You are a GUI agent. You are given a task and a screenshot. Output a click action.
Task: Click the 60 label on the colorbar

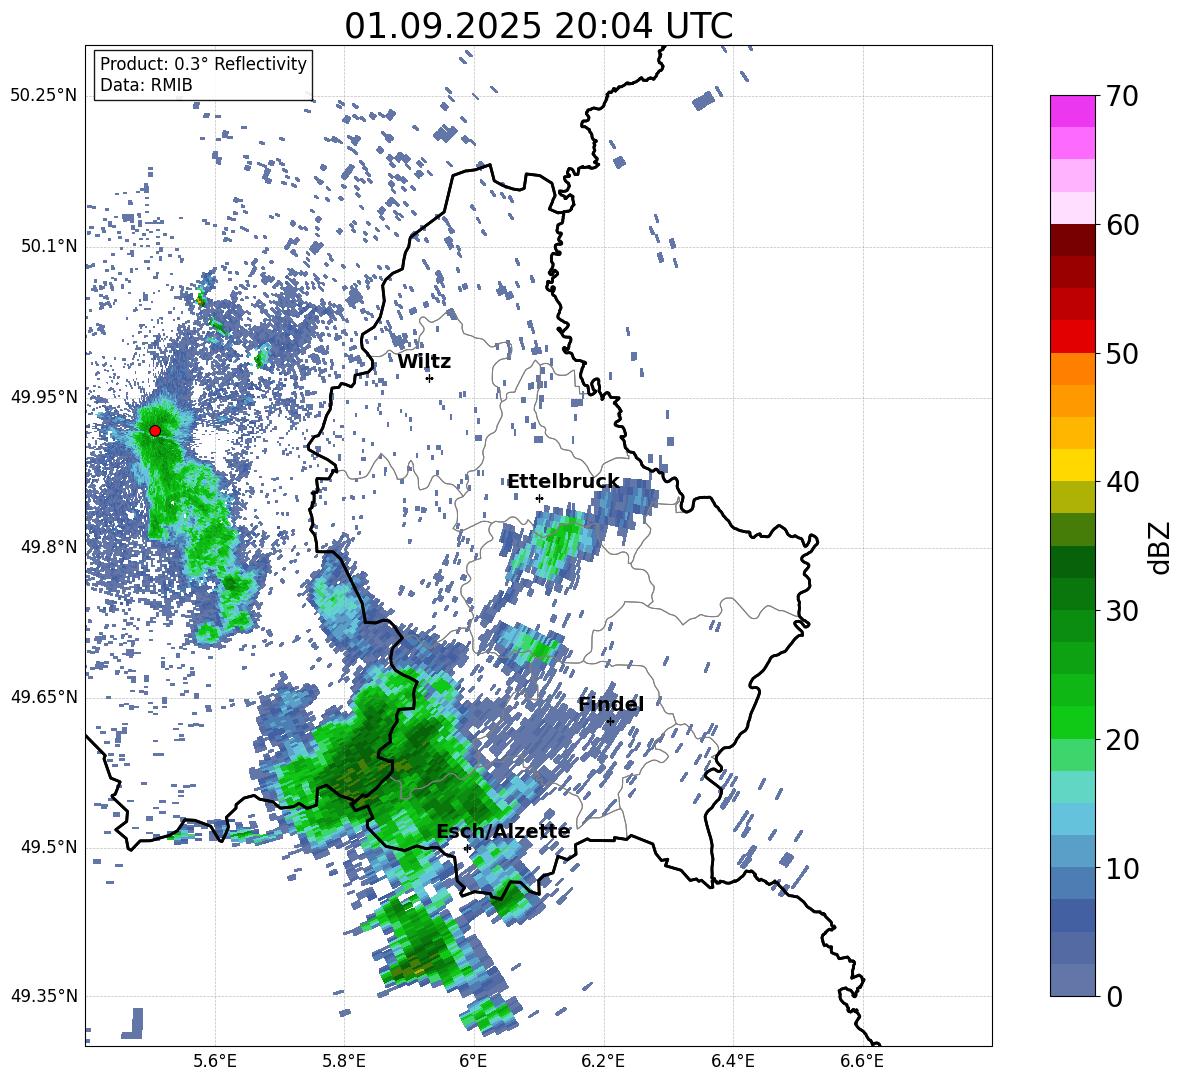1121,225
